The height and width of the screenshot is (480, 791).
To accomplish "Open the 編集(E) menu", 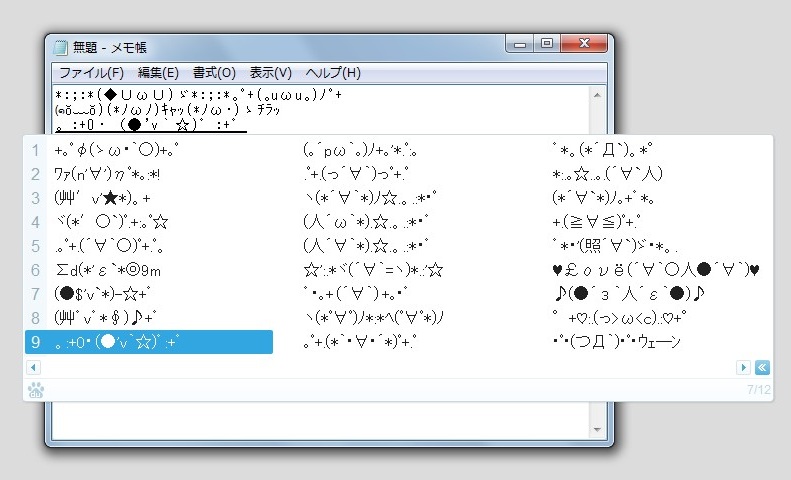I will (158, 73).
